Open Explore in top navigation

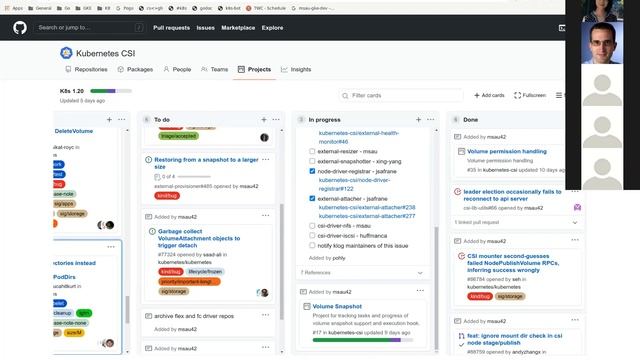point(272,28)
